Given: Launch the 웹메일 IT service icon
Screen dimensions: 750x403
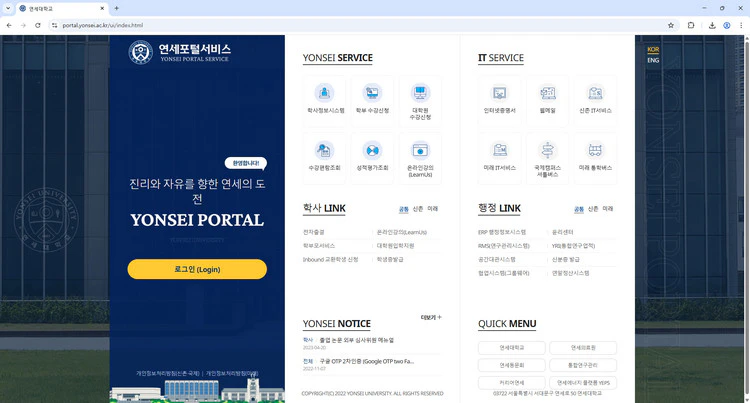Looking at the screenshot, I should tap(547, 99).
